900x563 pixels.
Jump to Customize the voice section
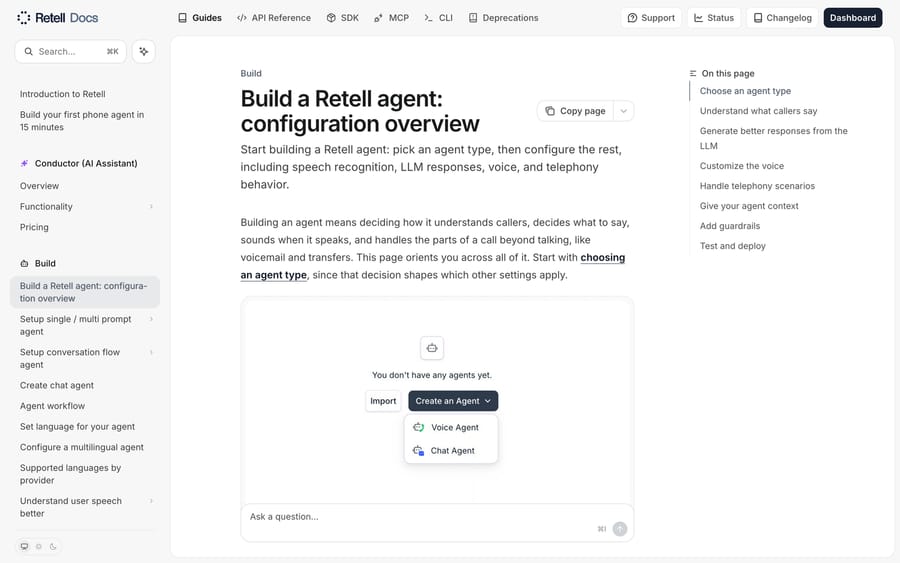pos(742,166)
